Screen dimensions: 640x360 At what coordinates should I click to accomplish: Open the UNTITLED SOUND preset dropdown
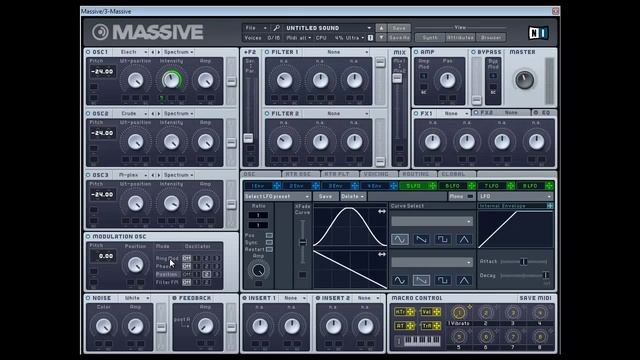click(328, 28)
